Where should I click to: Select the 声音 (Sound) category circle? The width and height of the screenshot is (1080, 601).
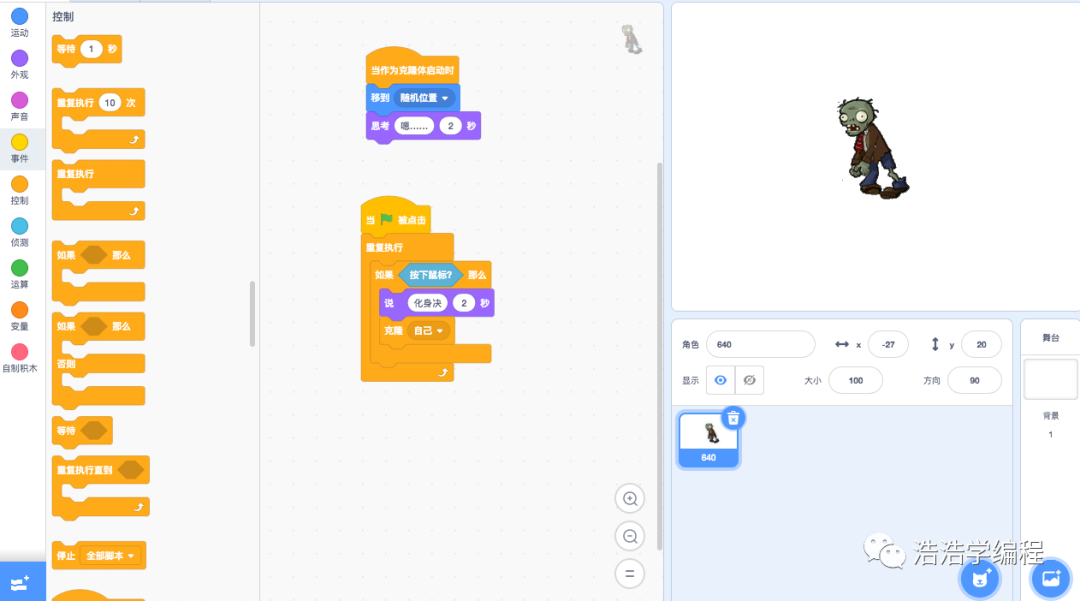(19, 101)
